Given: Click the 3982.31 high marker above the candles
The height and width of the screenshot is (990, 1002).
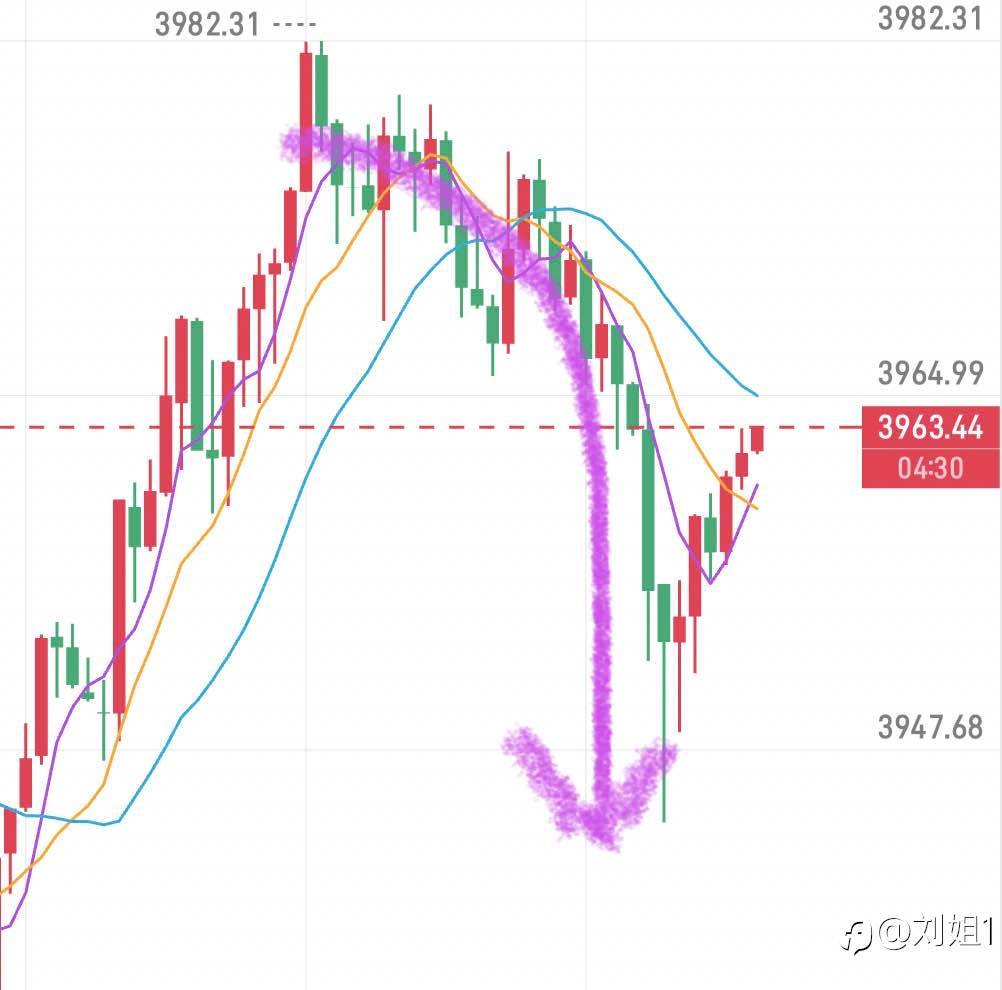Looking at the screenshot, I should (x=207, y=24).
